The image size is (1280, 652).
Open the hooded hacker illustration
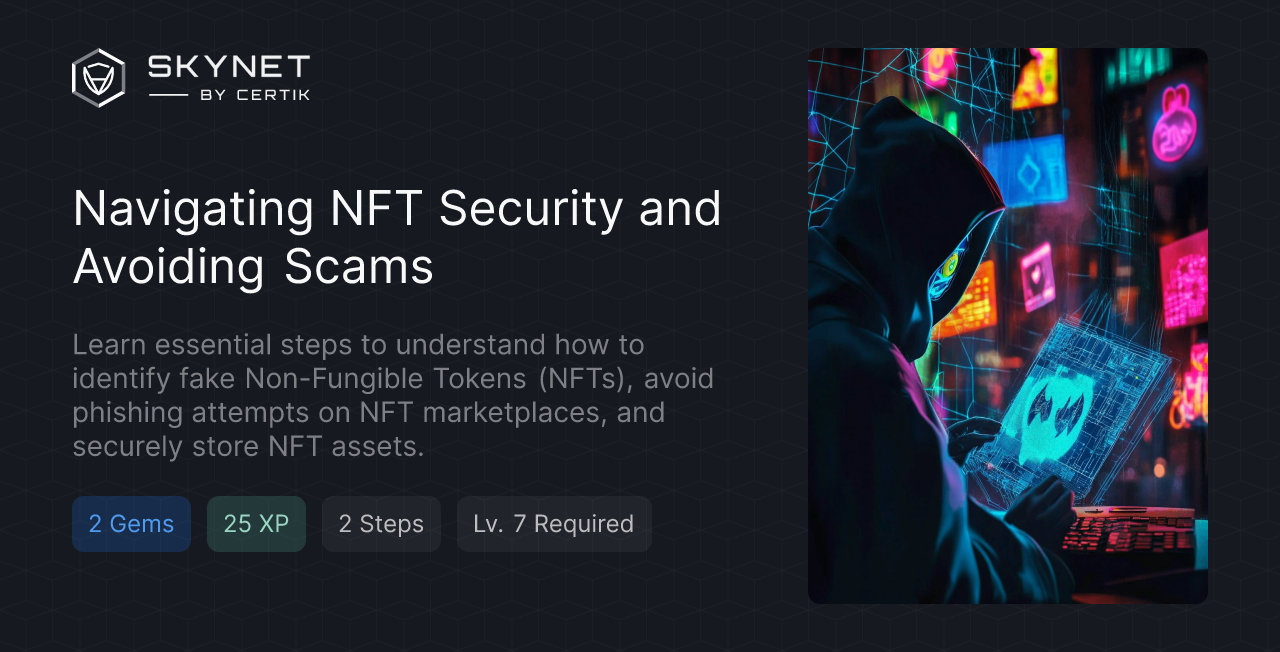point(1008,326)
